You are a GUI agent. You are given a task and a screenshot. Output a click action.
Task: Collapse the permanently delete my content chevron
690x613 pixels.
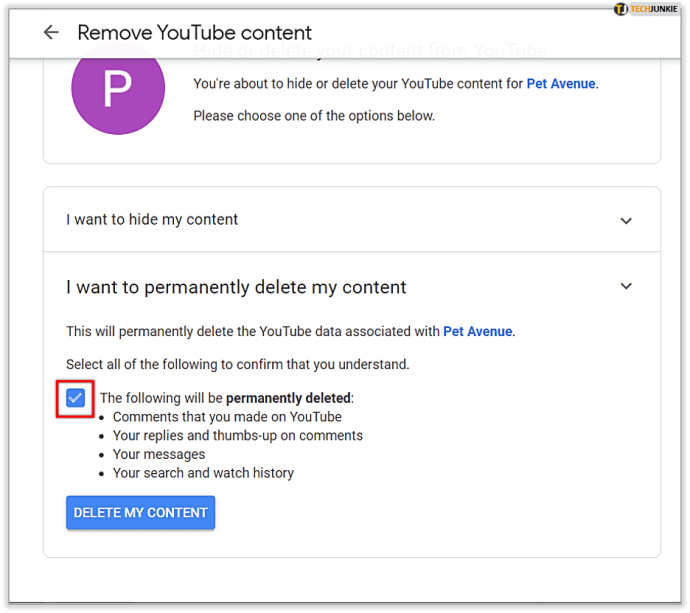[626, 286]
